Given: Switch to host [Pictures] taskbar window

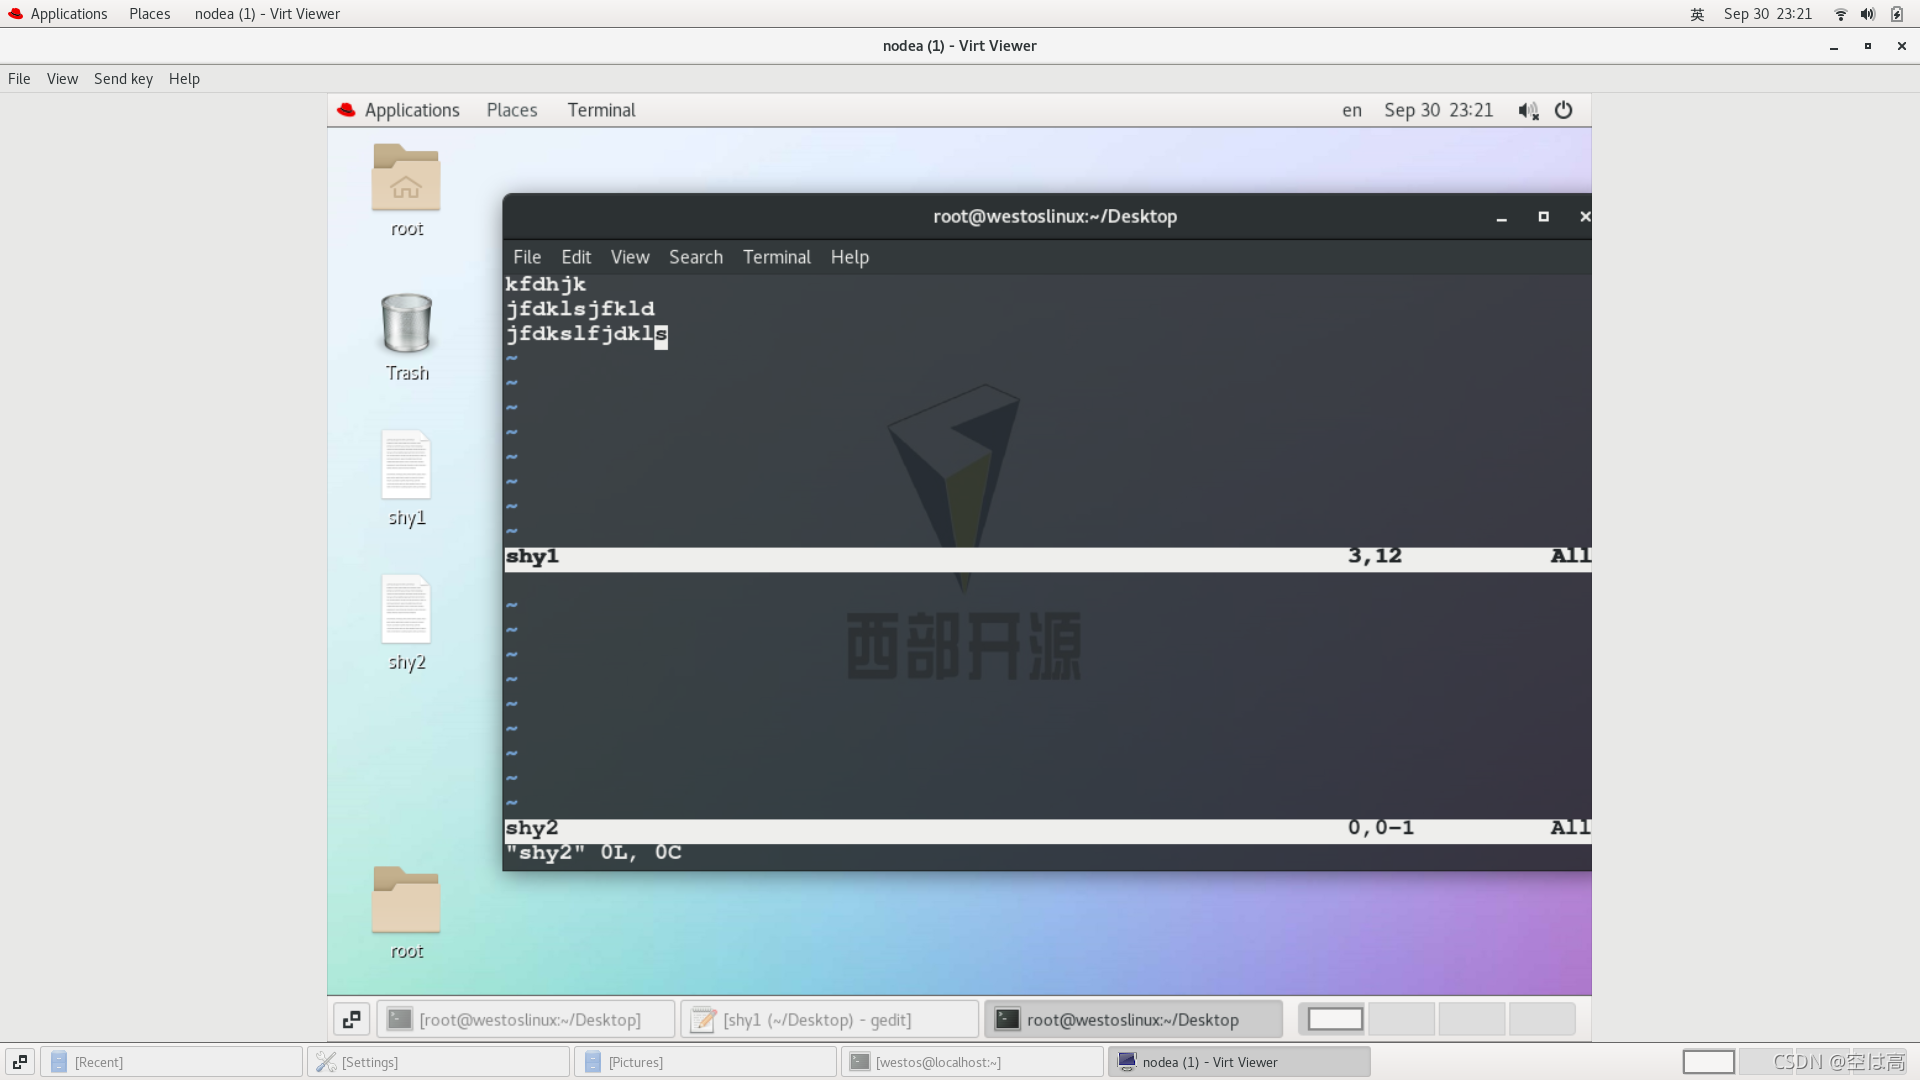Looking at the screenshot, I should pos(705,1062).
